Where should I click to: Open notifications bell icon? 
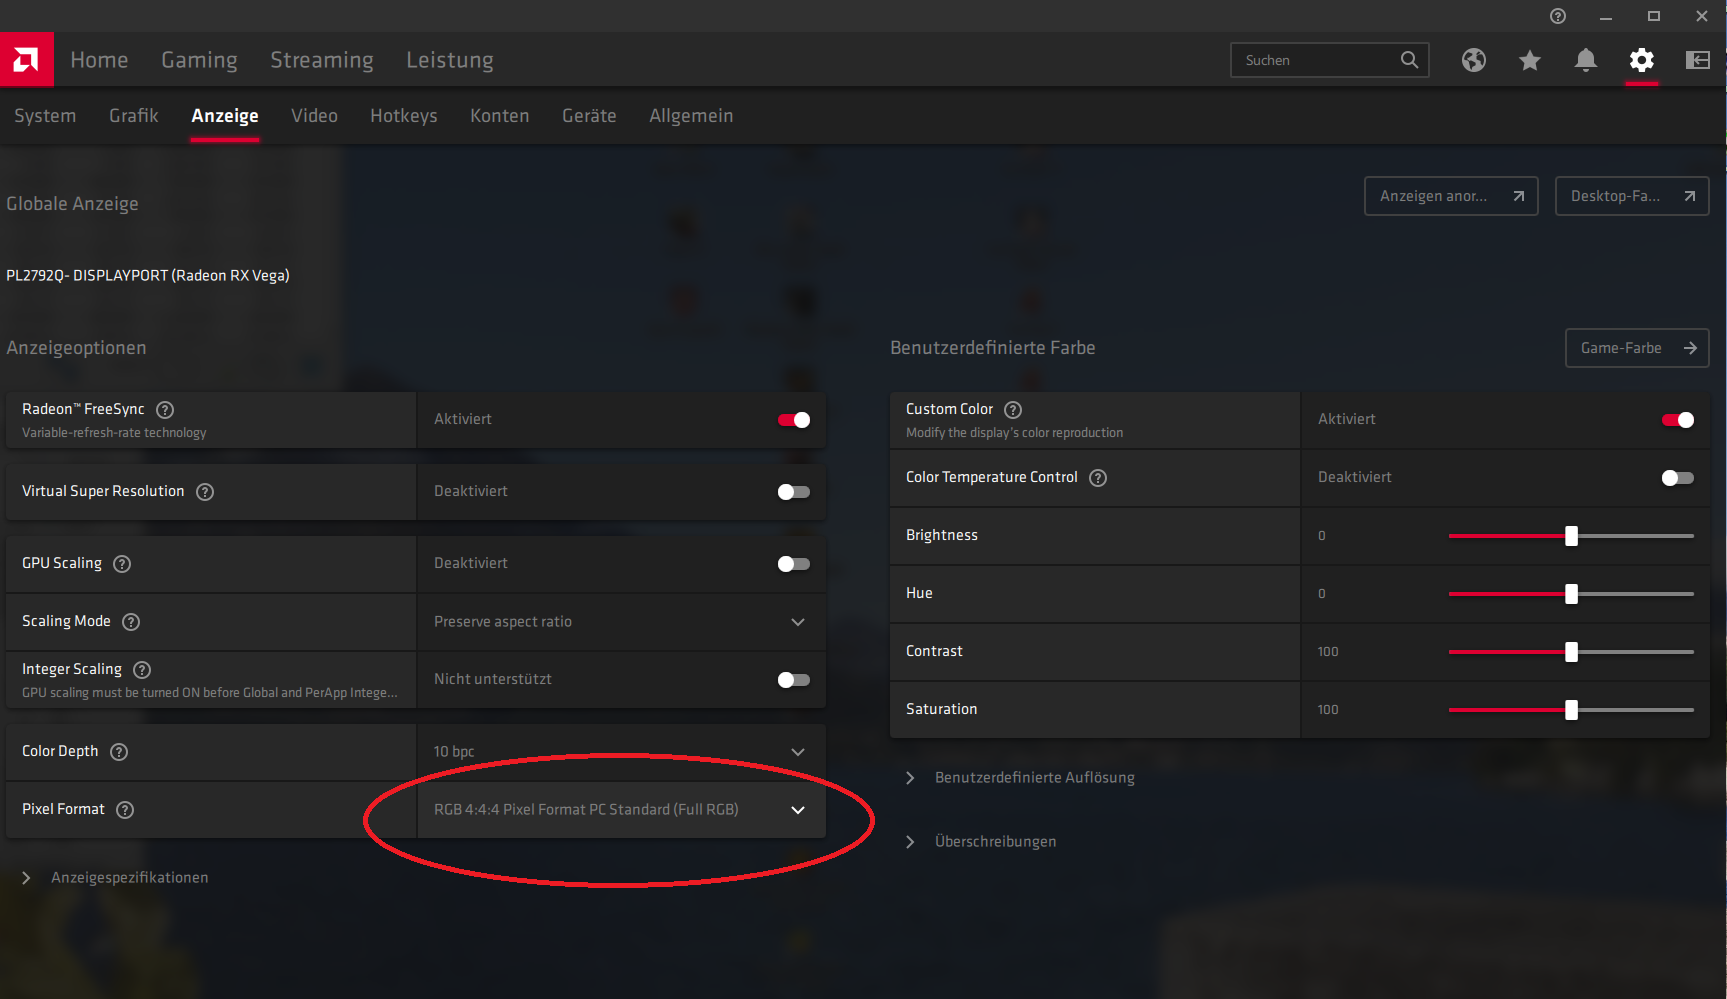point(1585,60)
